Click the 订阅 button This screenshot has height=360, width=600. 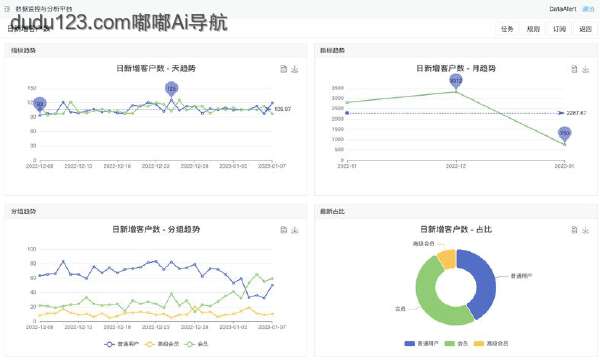coord(559,29)
